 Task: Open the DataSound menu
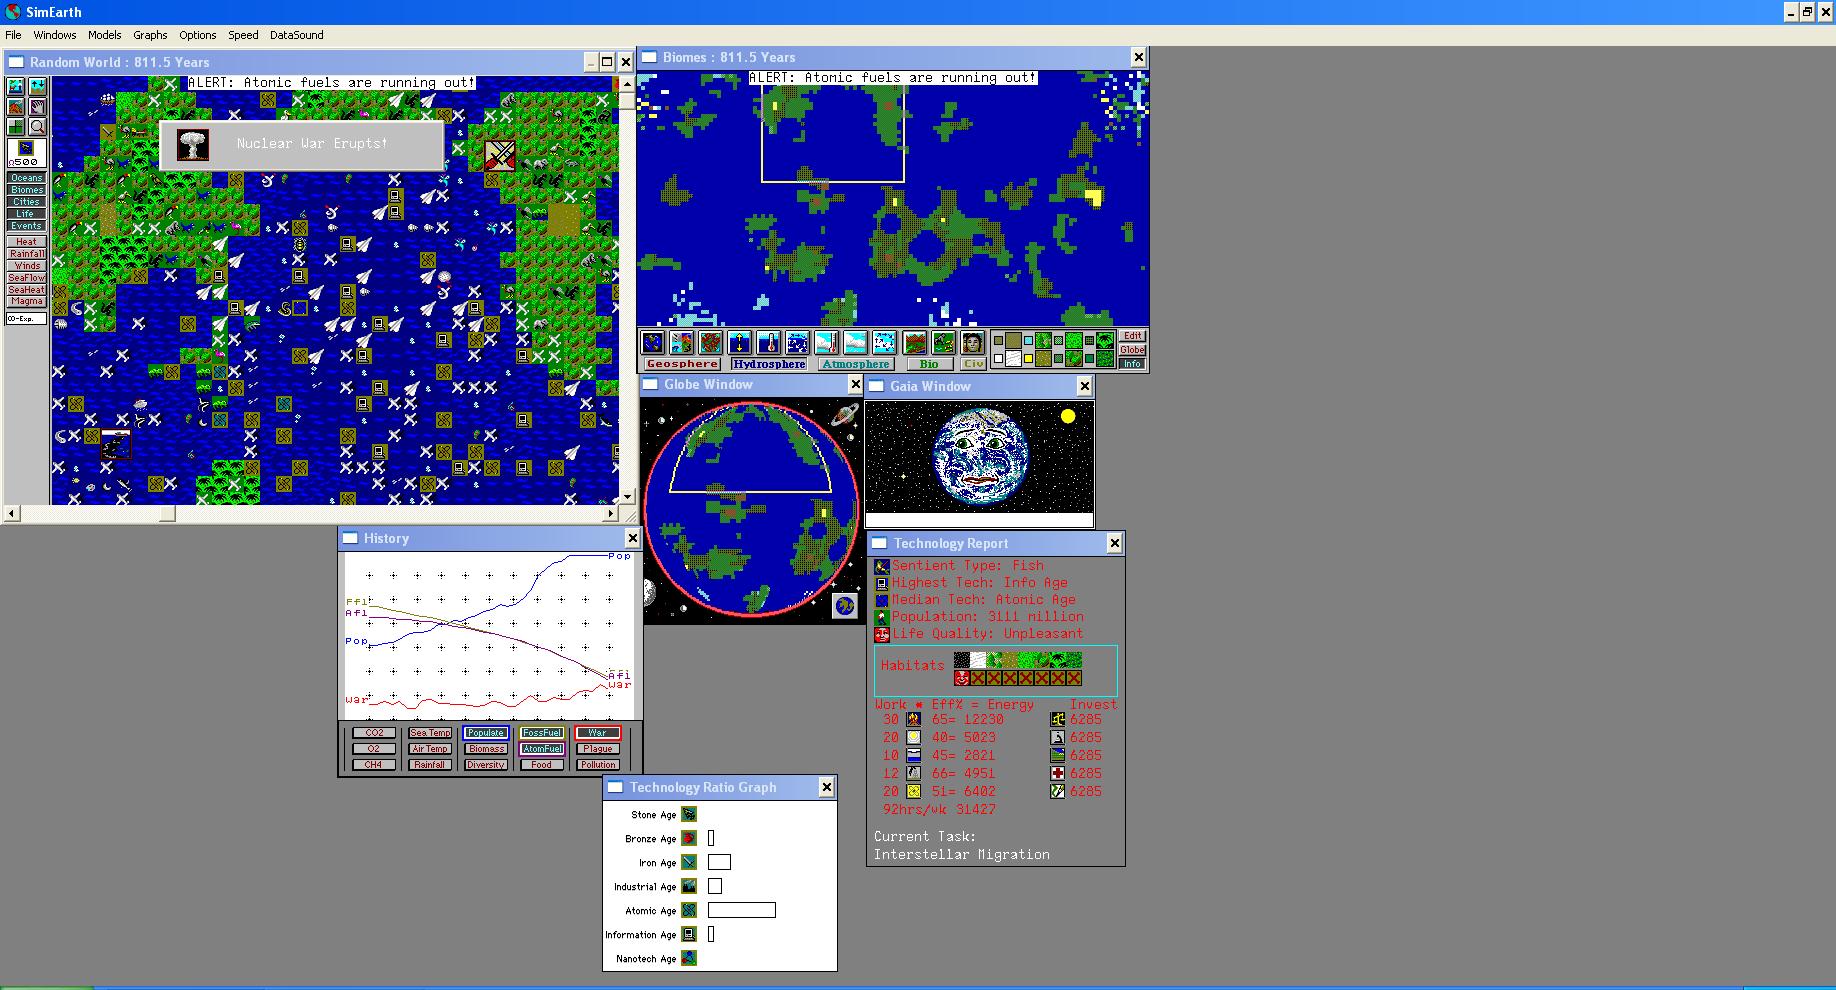tap(297, 35)
